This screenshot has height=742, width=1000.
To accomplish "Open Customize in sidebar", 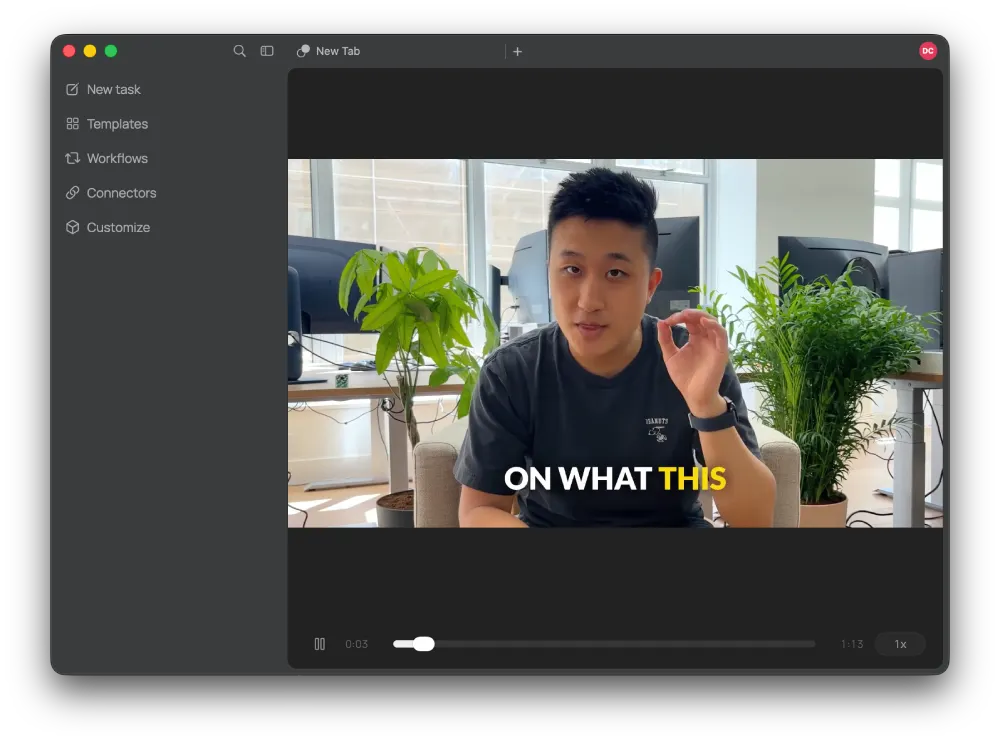I will pyautogui.click(x=118, y=227).
